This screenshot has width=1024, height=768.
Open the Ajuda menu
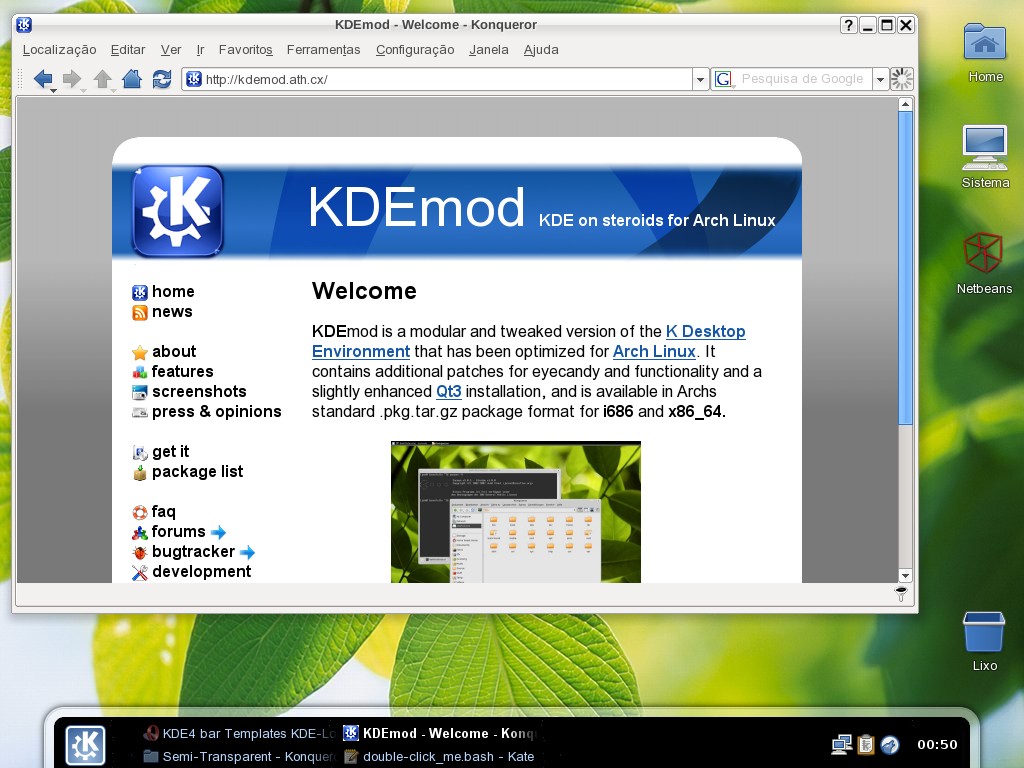[541, 50]
